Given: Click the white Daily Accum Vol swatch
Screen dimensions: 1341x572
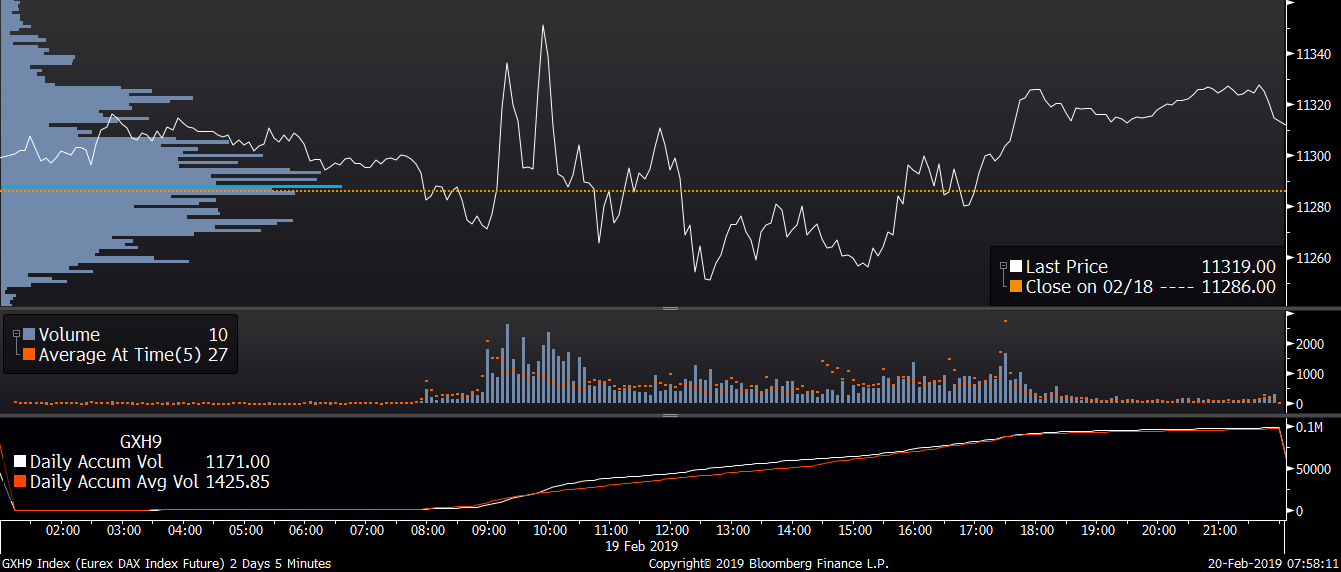Looking at the screenshot, I should (20, 462).
